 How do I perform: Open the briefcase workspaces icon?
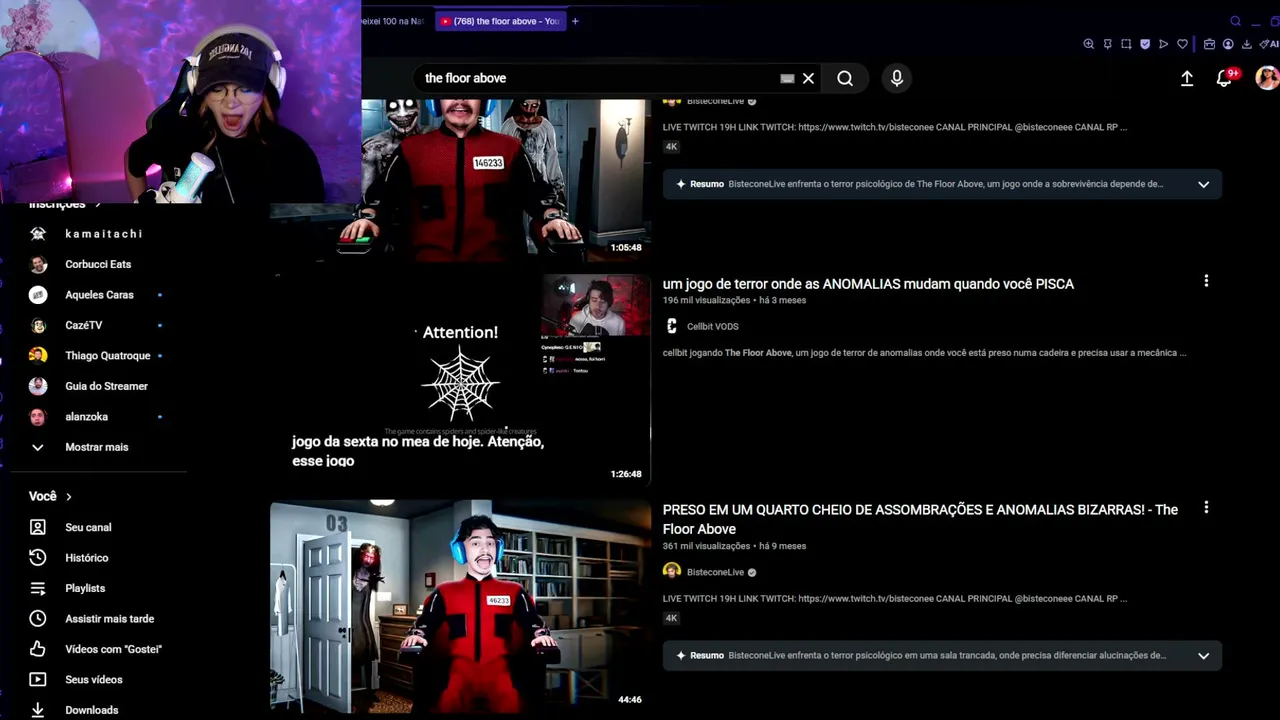1209,44
